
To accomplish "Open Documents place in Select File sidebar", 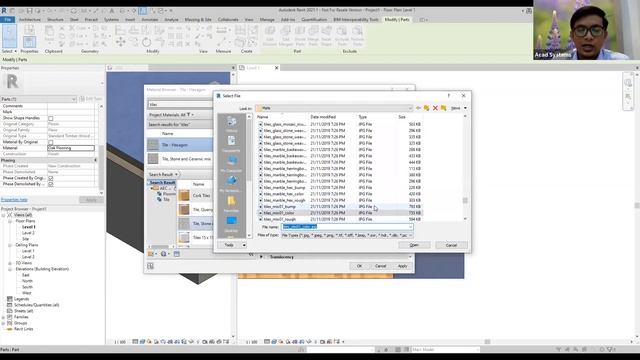I will [231, 144].
